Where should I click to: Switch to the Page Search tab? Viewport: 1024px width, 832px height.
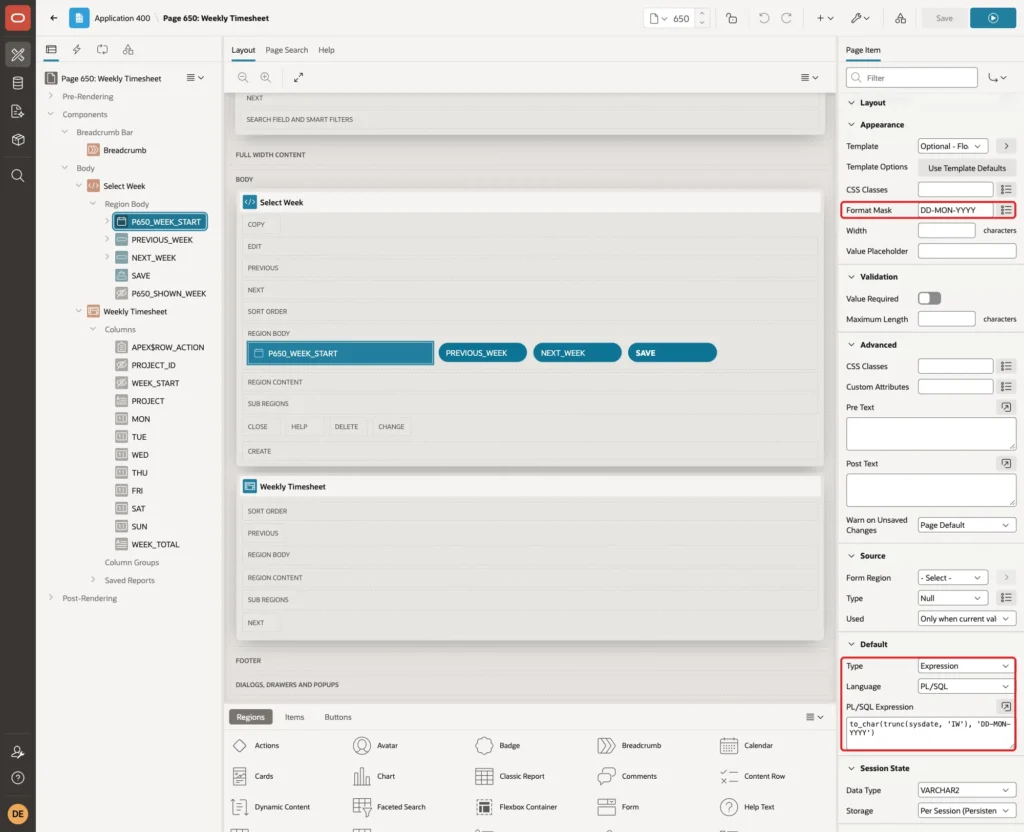[286, 50]
